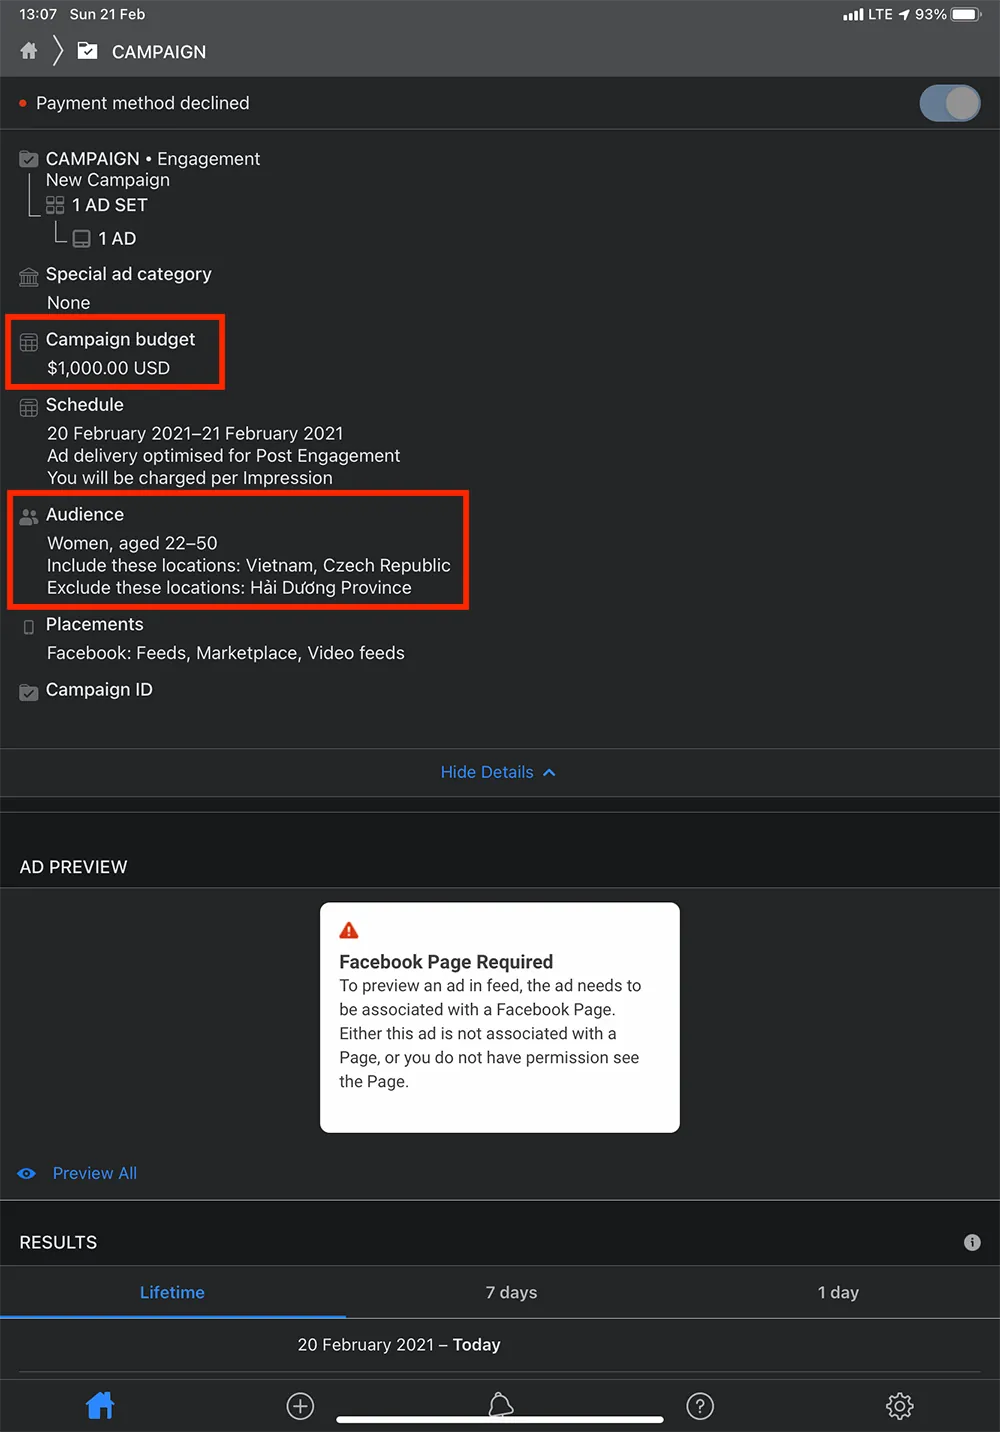Show results info via the i icon
Image resolution: width=1000 pixels, height=1432 pixels.
pos(972,1242)
